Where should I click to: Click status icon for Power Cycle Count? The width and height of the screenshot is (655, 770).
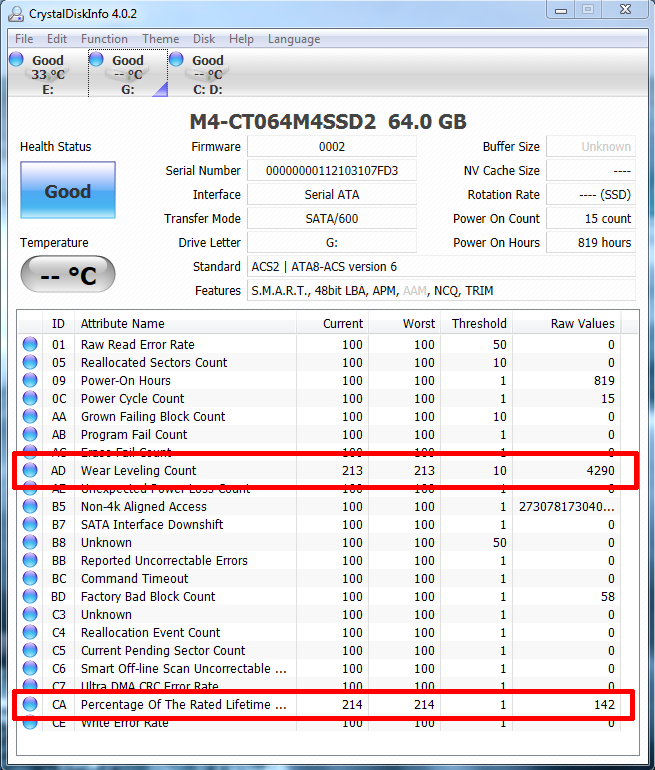pos(30,398)
